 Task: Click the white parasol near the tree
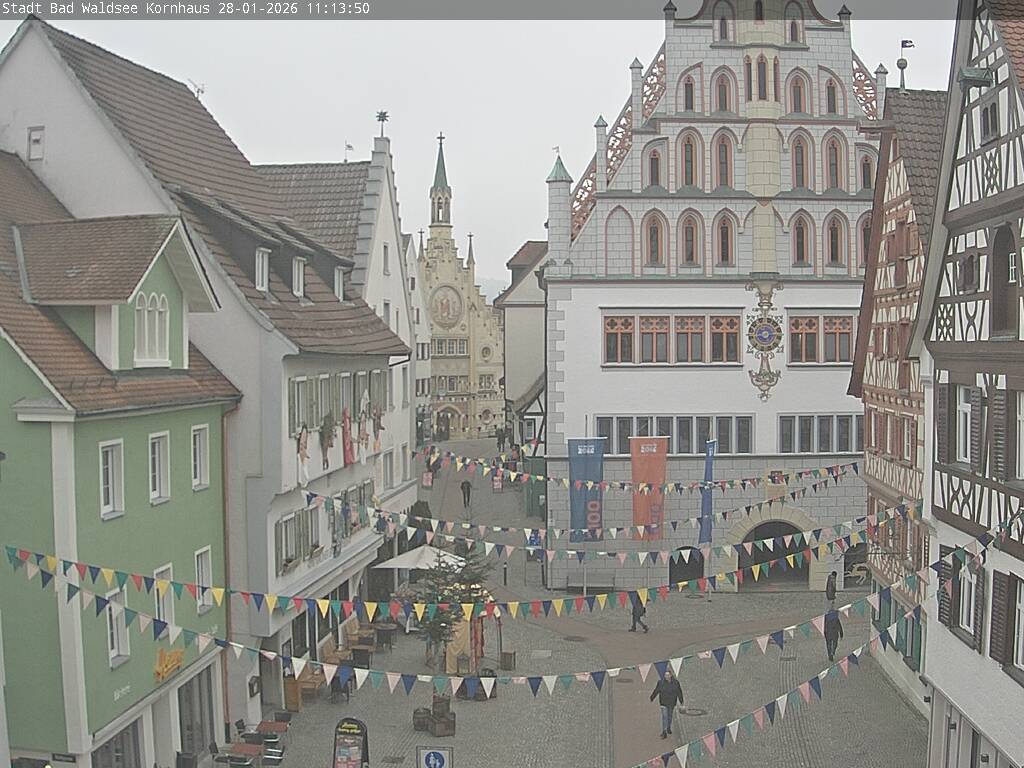[418, 558]
